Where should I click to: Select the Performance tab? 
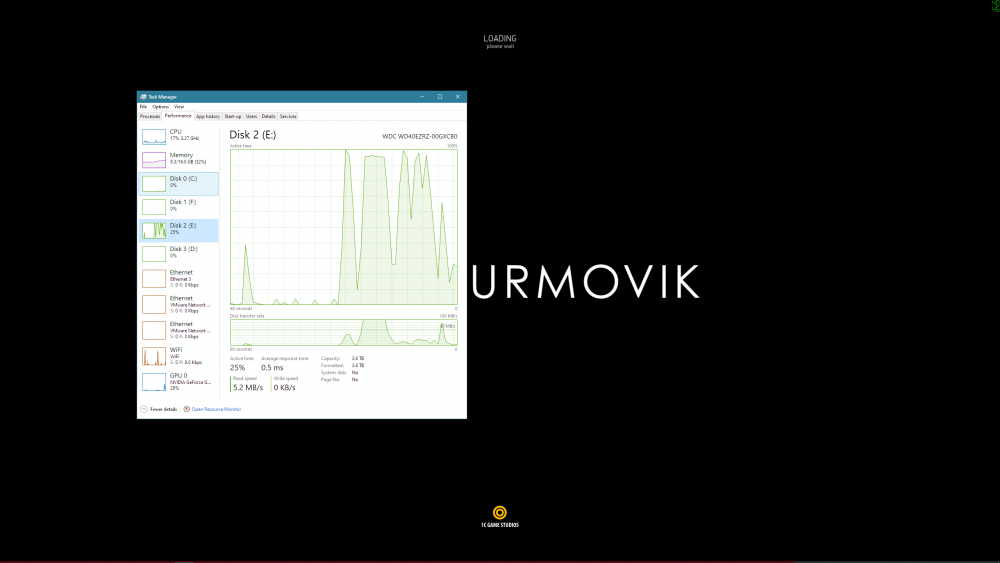(178, 116)
